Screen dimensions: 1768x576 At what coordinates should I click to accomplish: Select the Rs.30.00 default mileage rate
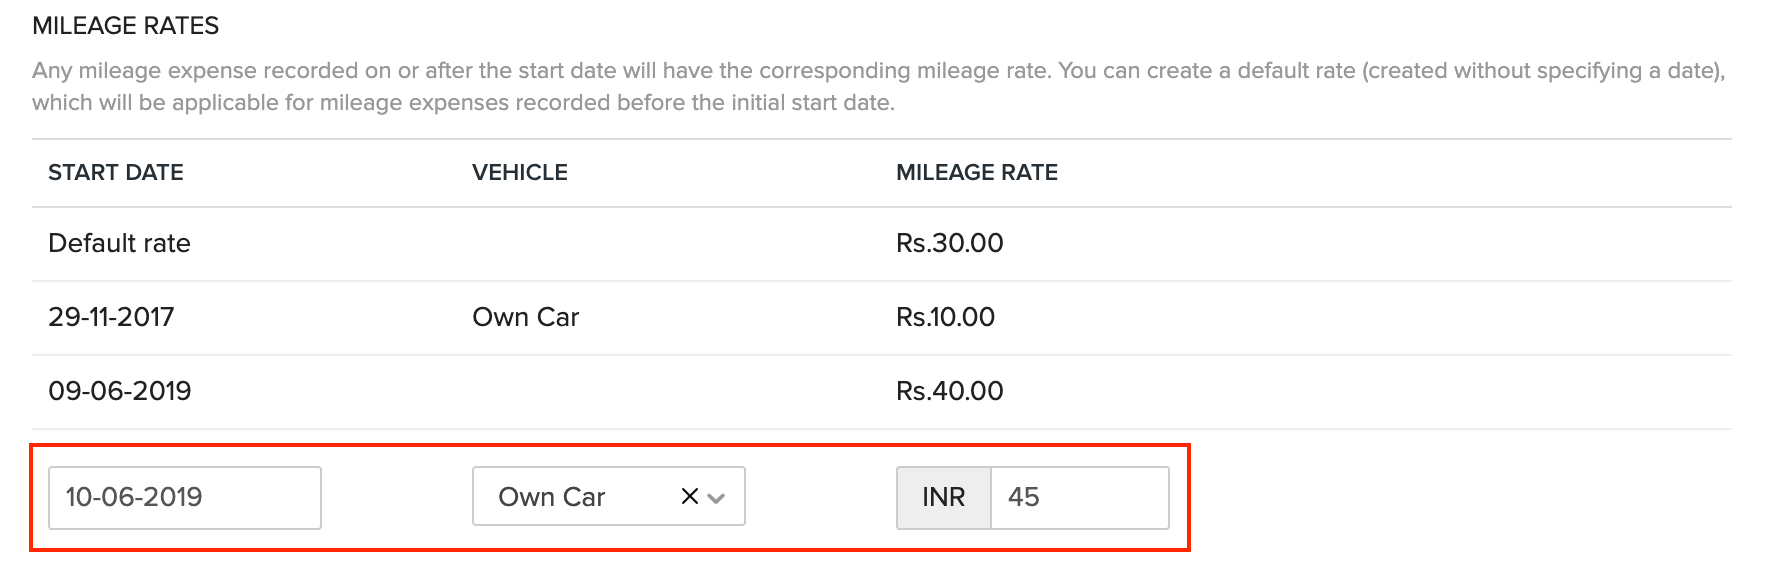(949, 243)
